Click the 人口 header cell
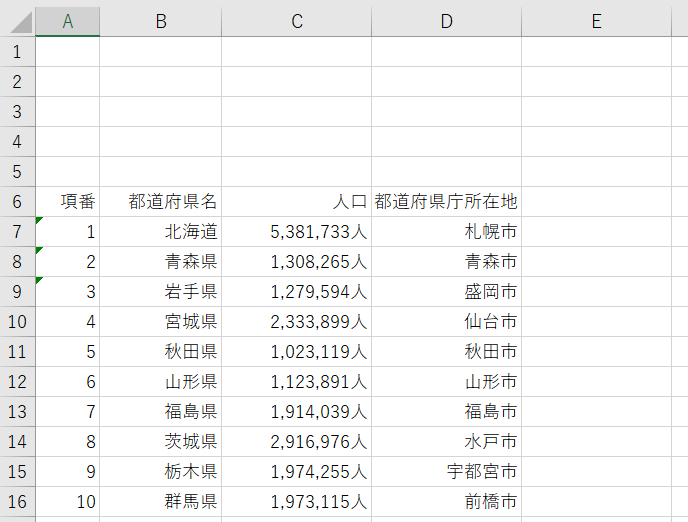 [297, 201]
